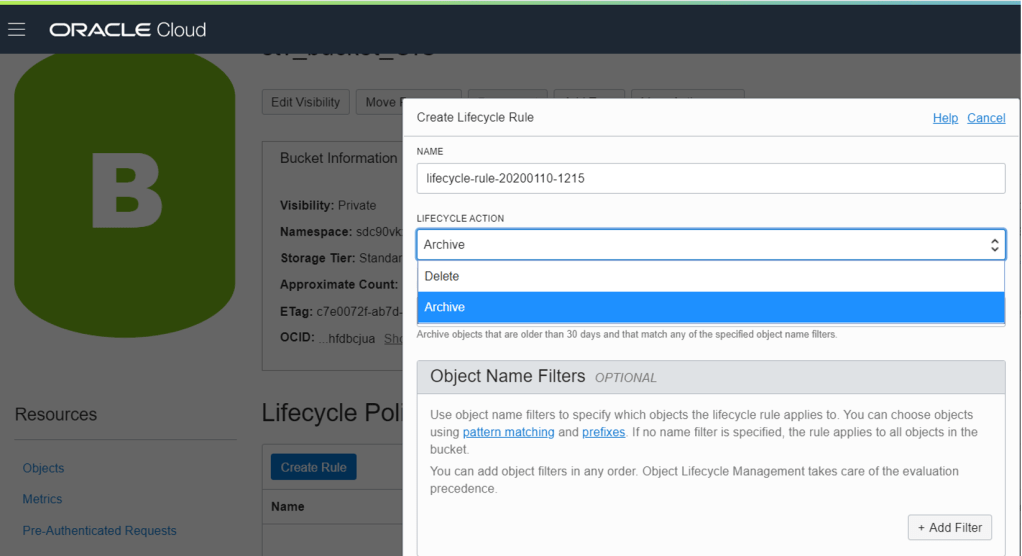Follow the pattern matching link
Viewport: 1022px width, 556px height.
click(x=508, y=432)
